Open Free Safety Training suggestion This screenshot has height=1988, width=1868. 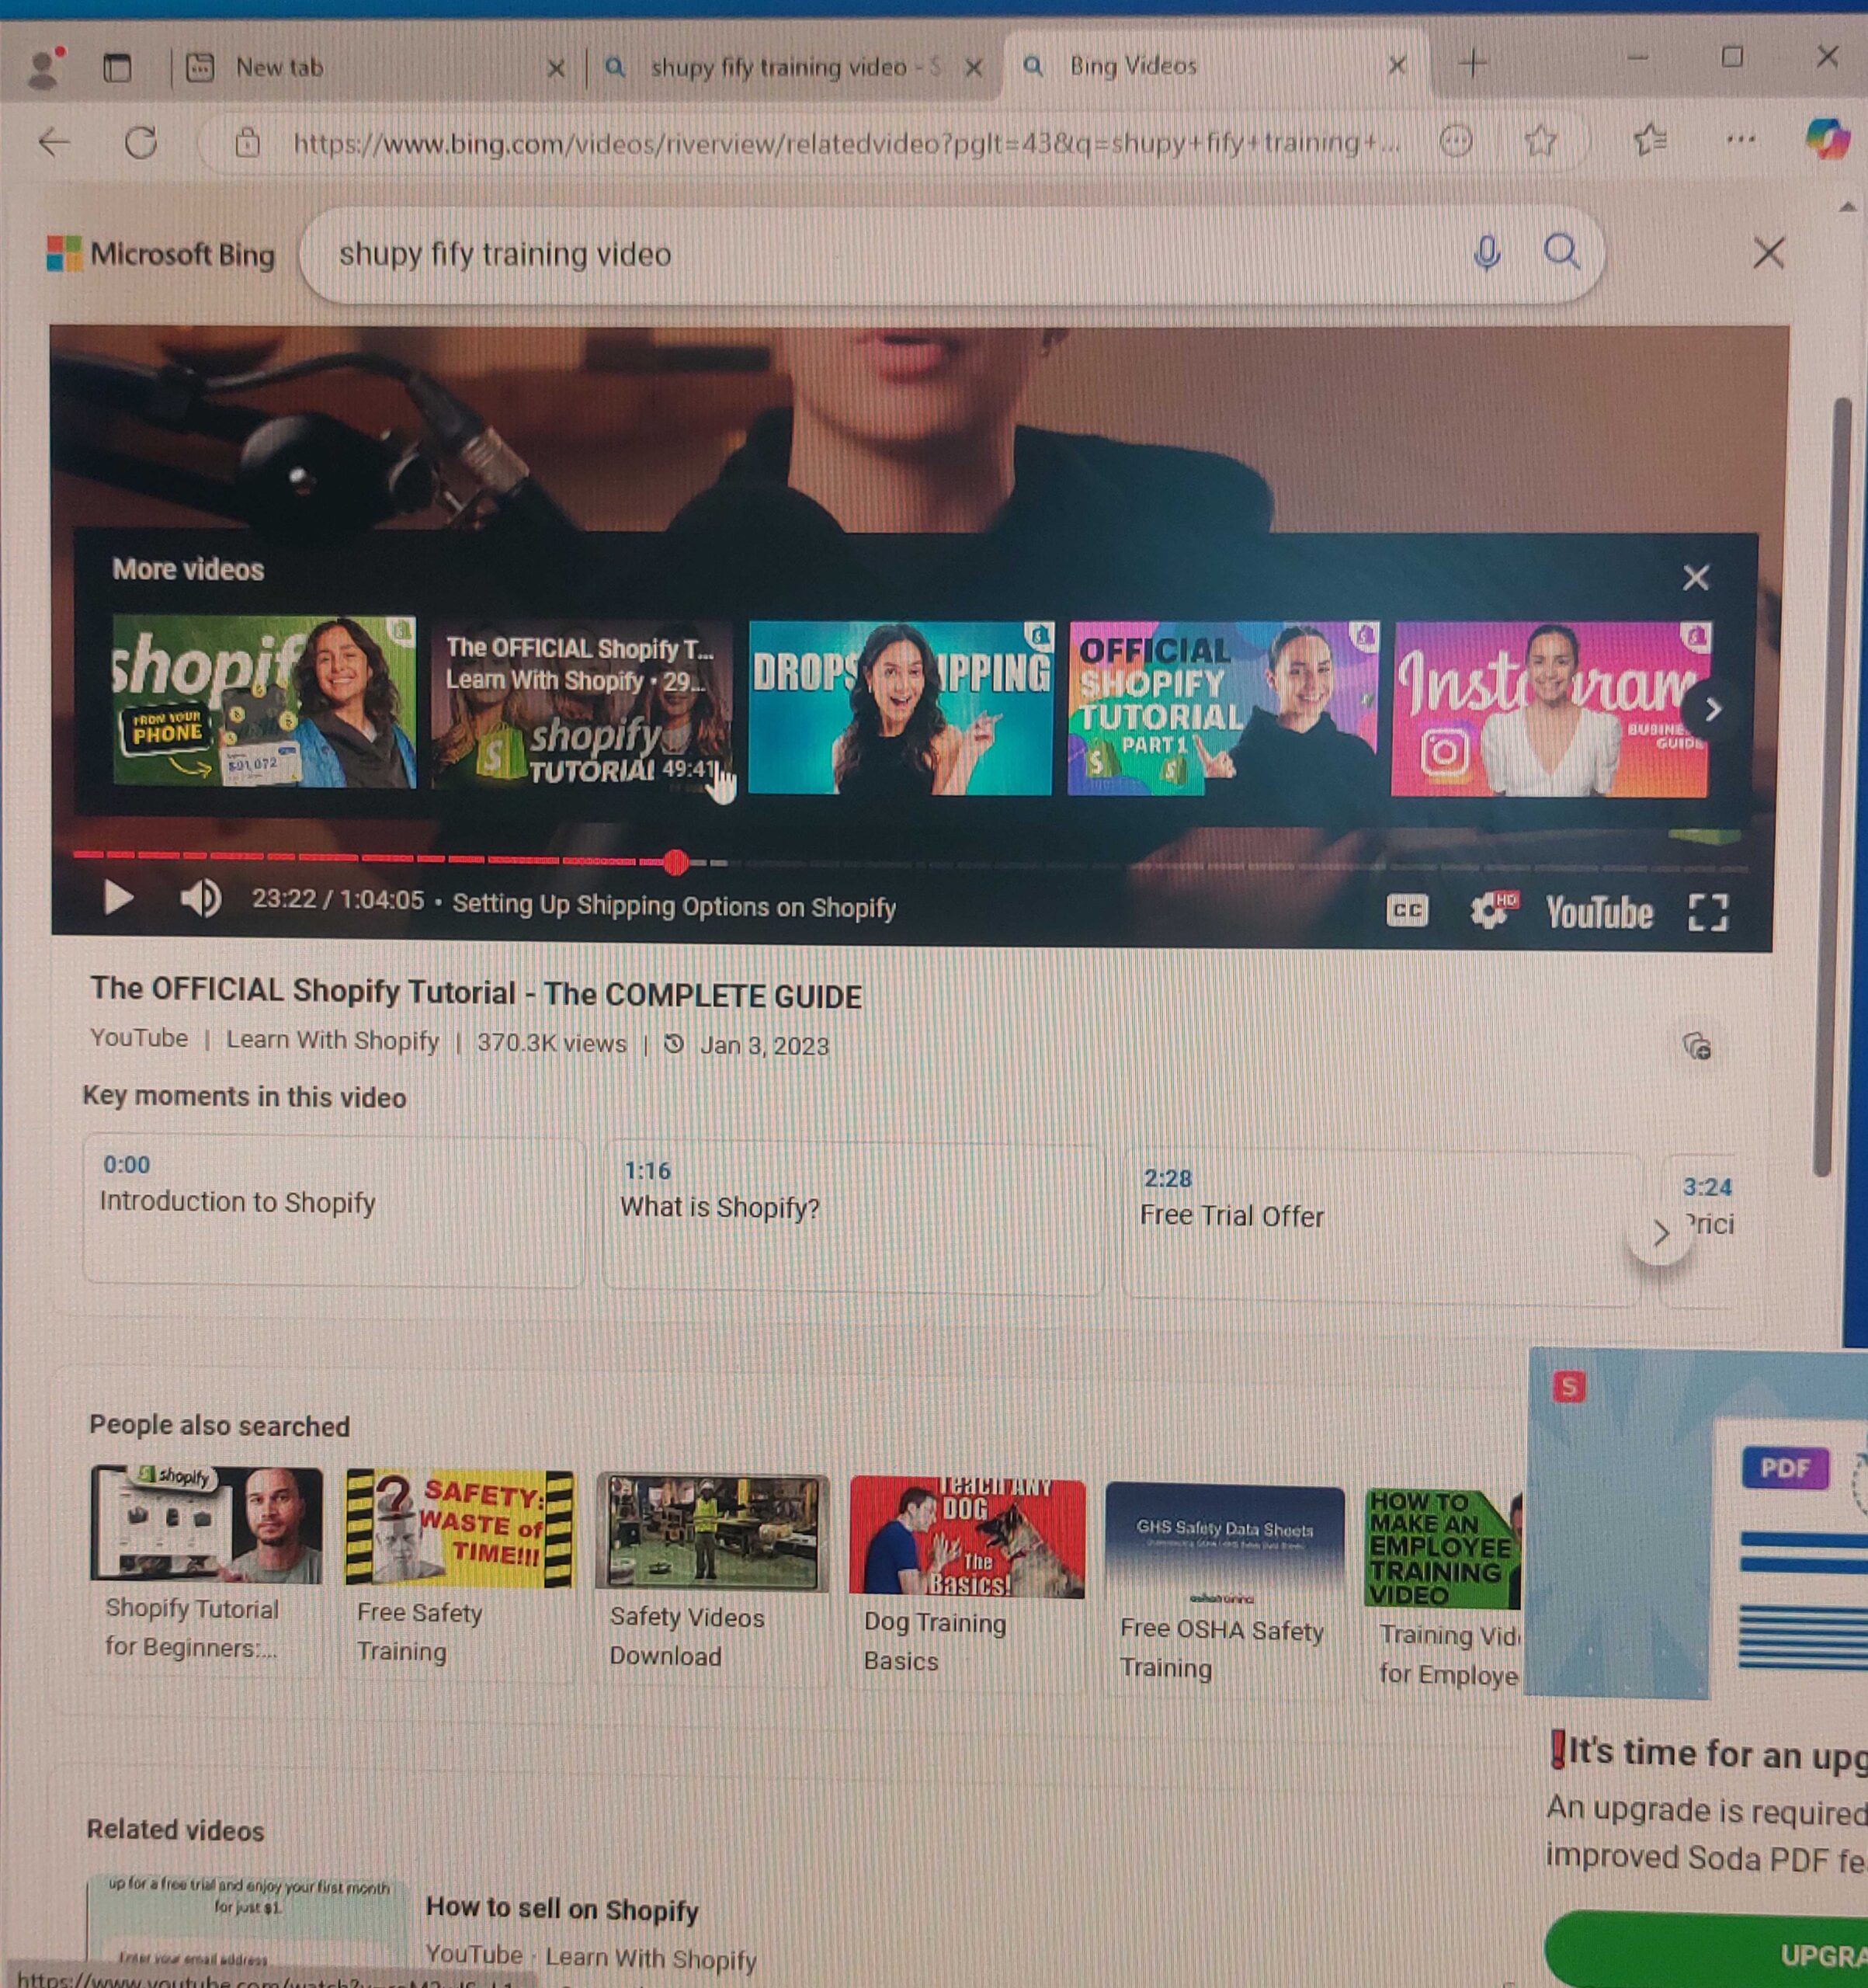(459, 1572)
